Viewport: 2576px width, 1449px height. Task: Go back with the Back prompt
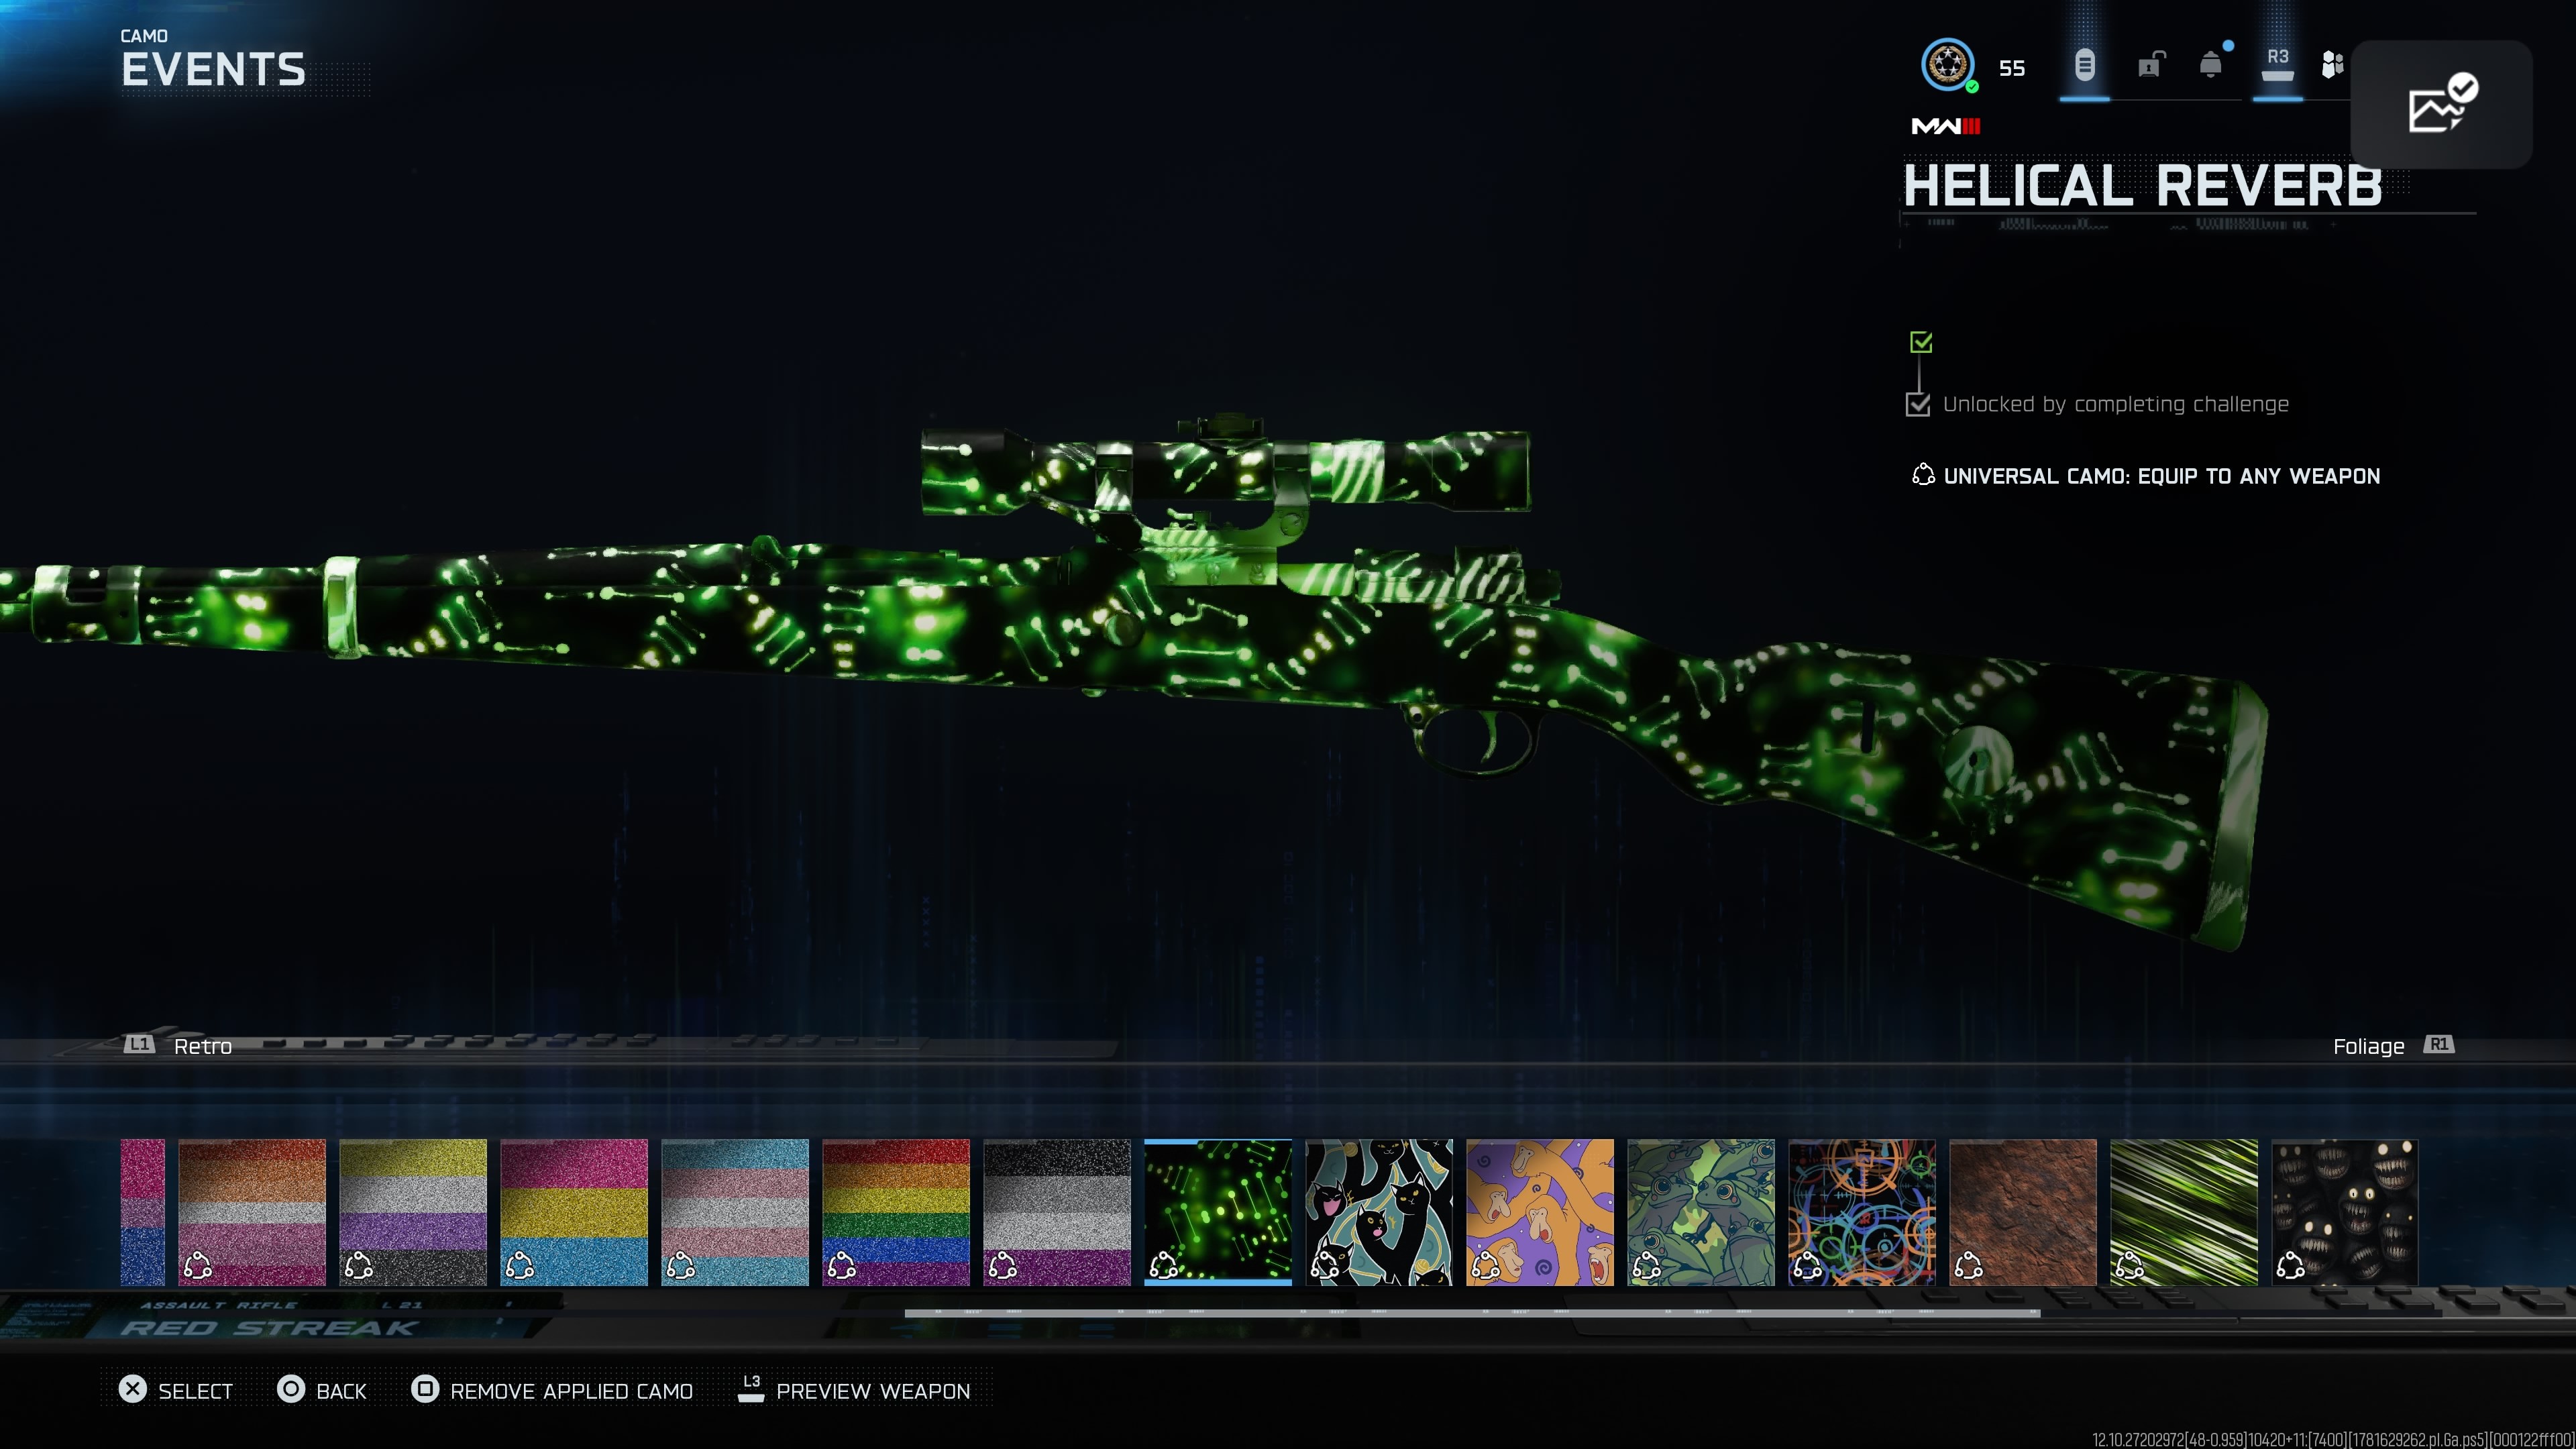coord(322,1391)
